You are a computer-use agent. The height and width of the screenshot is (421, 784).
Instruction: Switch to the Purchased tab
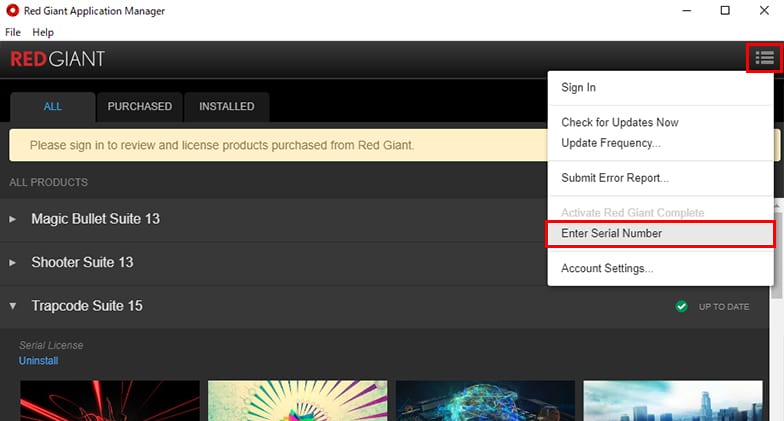point(139,107)
